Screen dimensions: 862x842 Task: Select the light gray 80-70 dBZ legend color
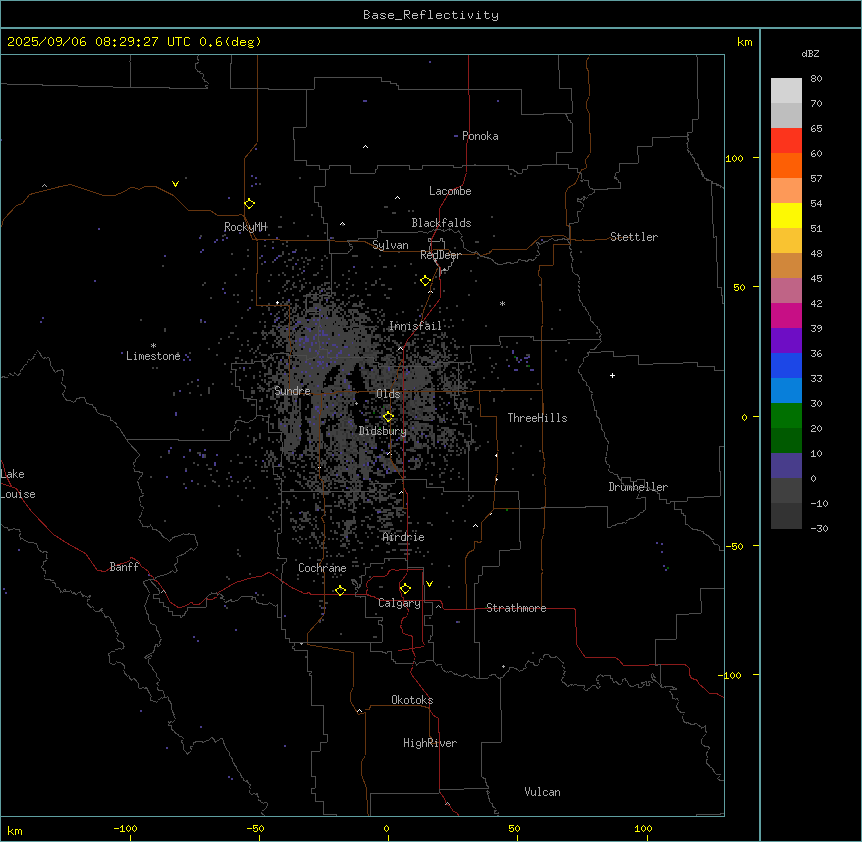point(786,91)
